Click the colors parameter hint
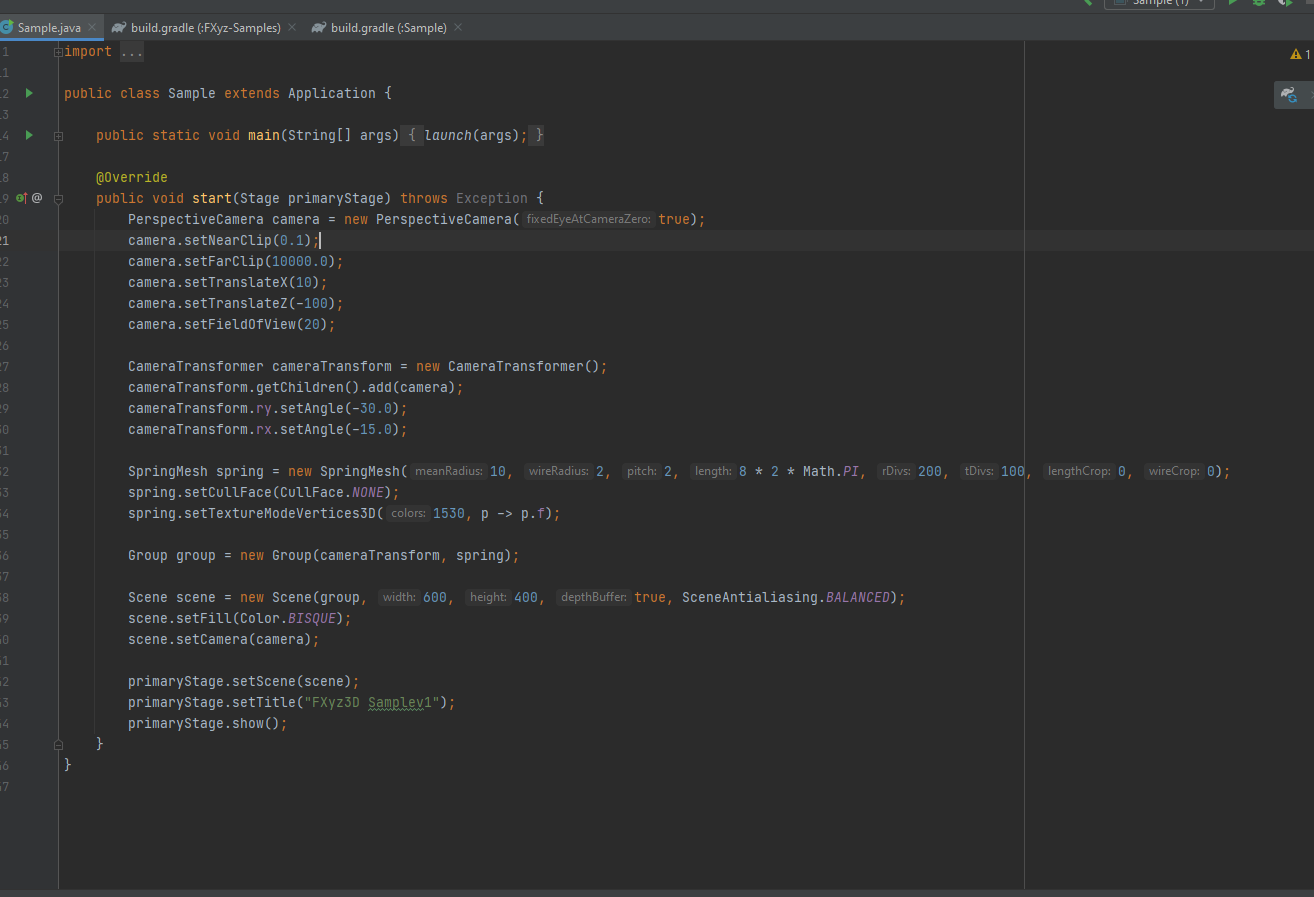Screen dimensions: 1314x897 408,513
